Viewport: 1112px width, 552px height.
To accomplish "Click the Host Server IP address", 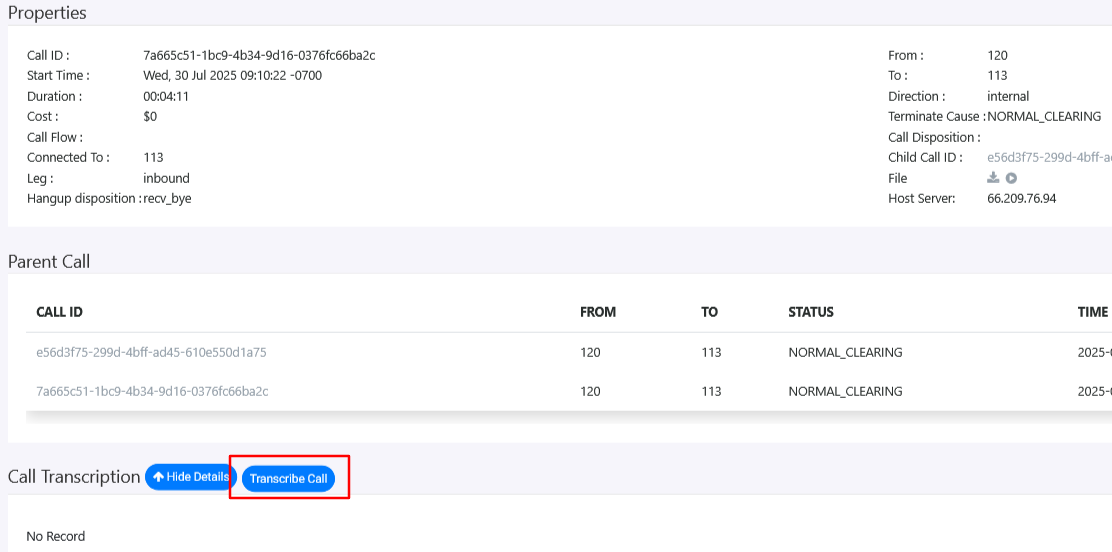I will pos(1021,198).
